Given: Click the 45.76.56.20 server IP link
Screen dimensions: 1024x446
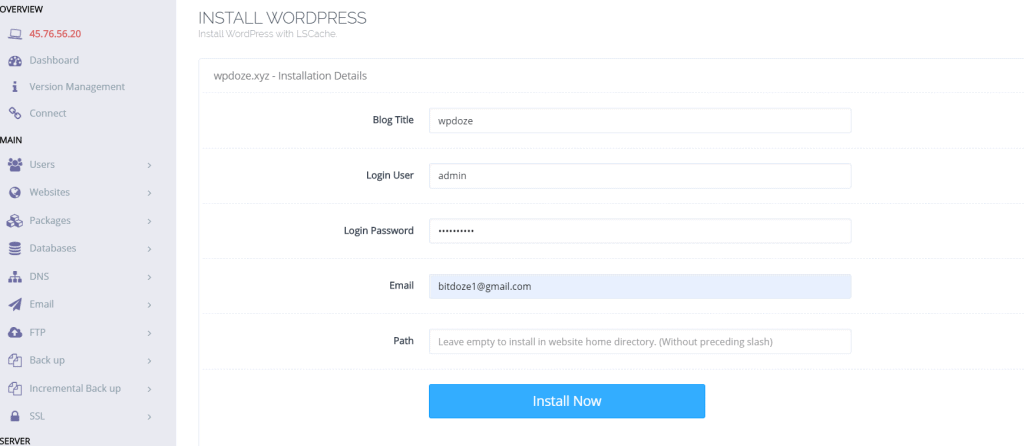Looking at the screenshot, I should 55,34.
